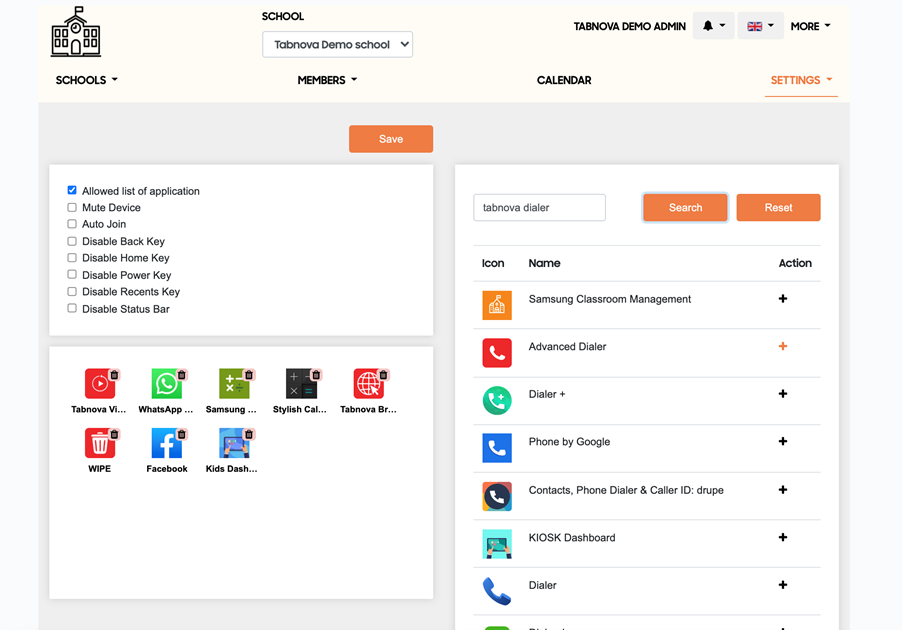Click the Advanced Dialer red phone icon

tap(497, 353)
